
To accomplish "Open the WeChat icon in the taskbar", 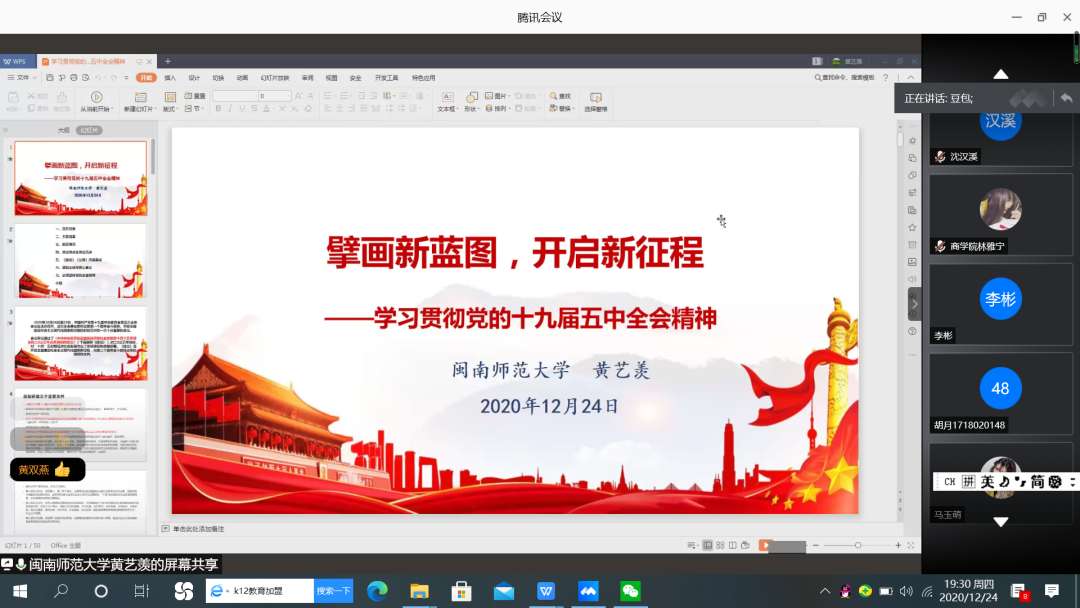I will tap(630, 591).
